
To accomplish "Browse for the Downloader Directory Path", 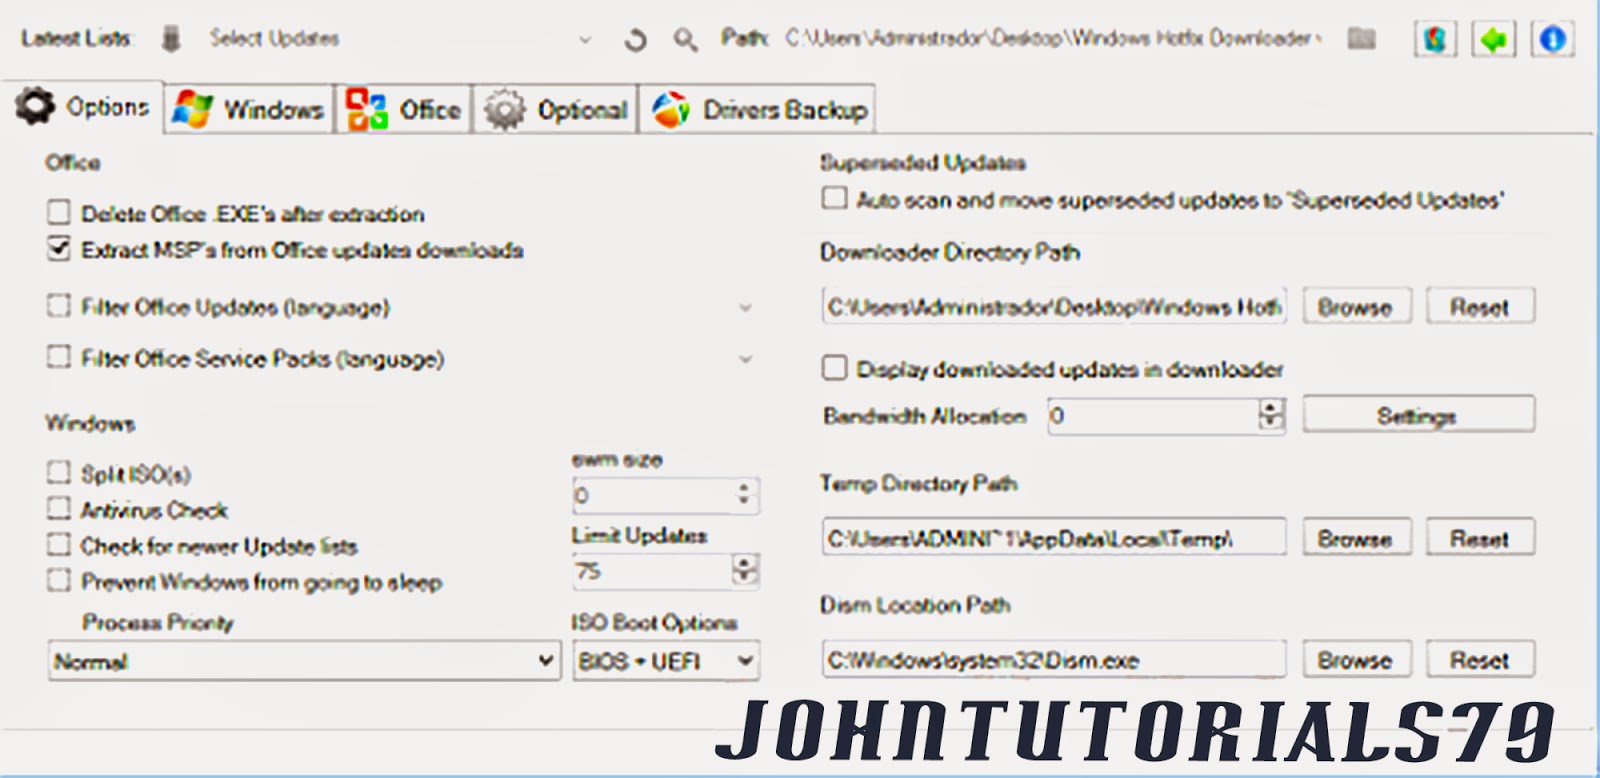I will tap(1357, 306).
